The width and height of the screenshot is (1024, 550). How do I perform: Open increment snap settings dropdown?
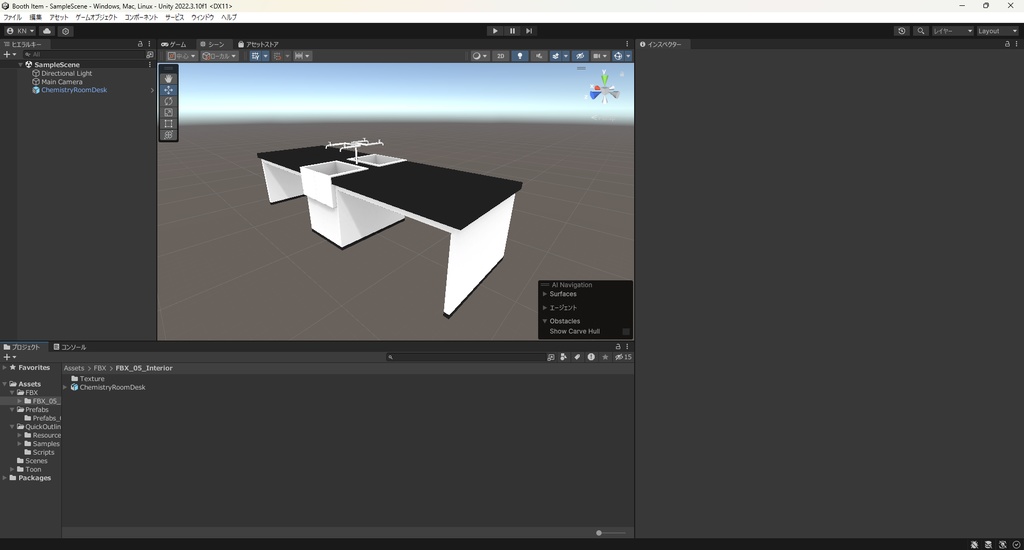302,56
